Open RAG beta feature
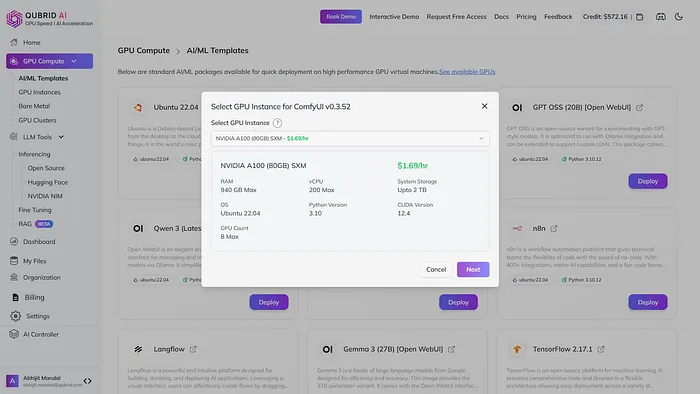The width and height of the screenshot is (700, 394). tap(35, 224)
